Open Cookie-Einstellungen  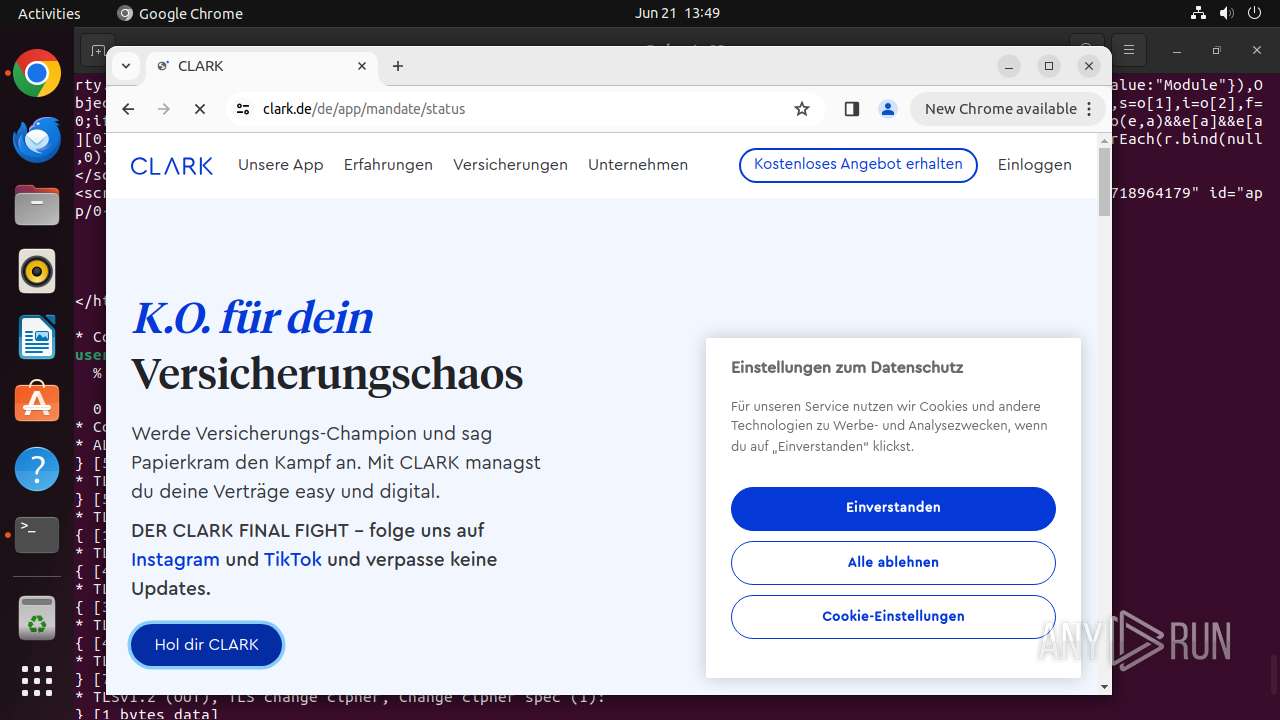pos(893,617)
